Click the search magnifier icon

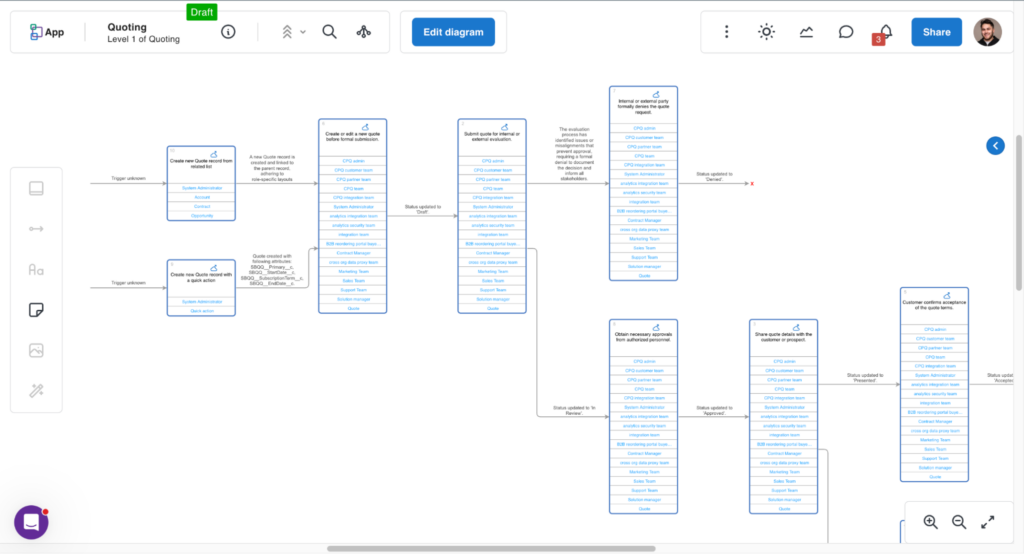click(x=329, y=32)
